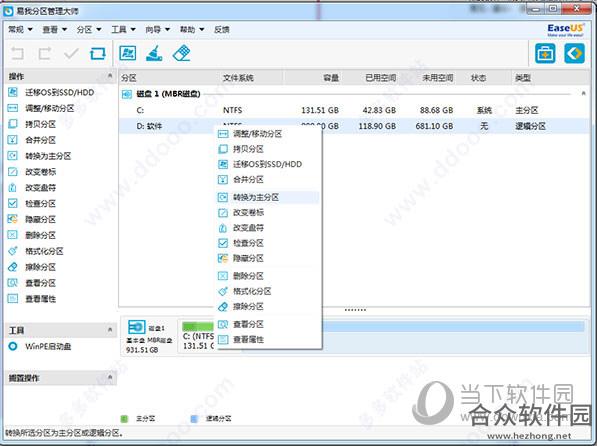
Task: Click the EaseUS logo
Action: pyautogui.click(x=565, y=30)
